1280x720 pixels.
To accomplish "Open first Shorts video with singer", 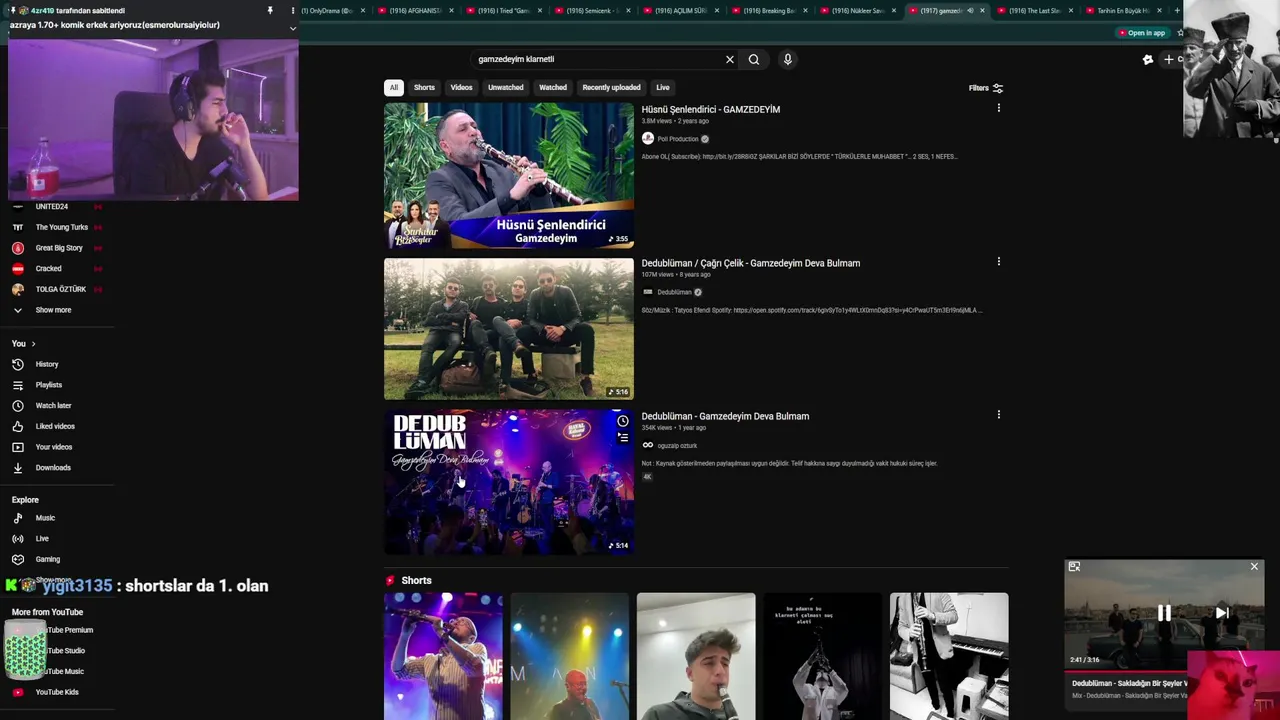I will tap(443, 656).
